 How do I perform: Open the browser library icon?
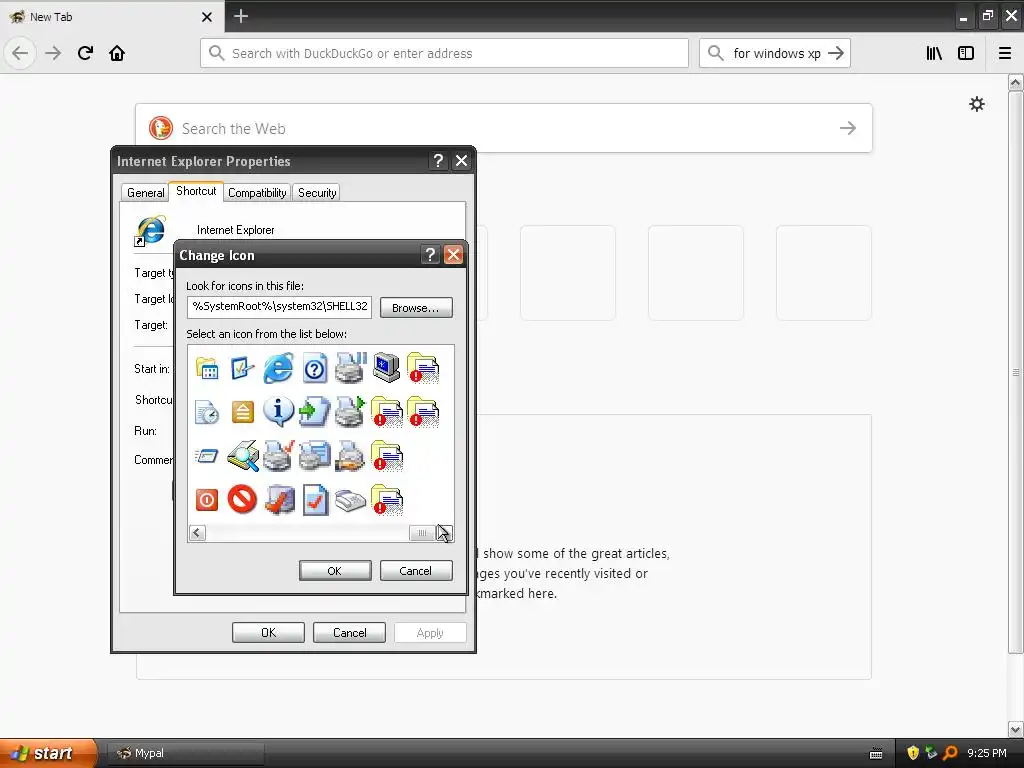934,53
